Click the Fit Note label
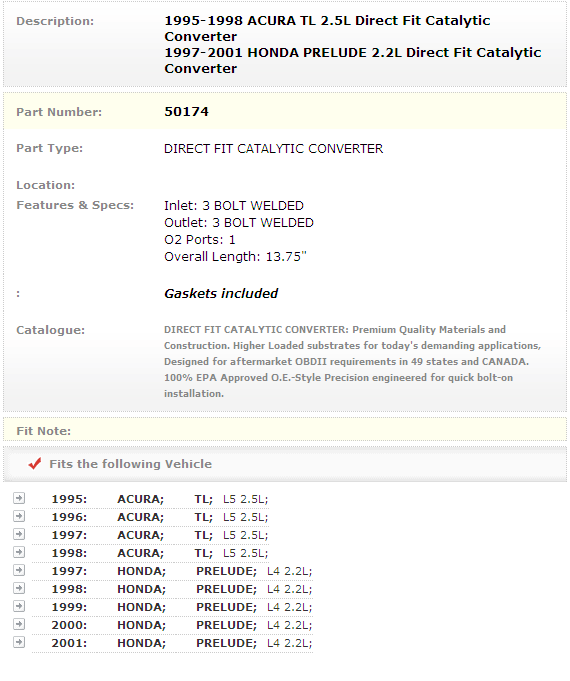The width and height of the screenshot is (570, 681). tap(43, 431)
